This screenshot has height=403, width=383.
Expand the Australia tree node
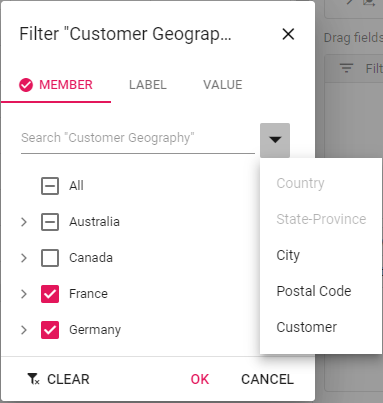tap(24, 222)
